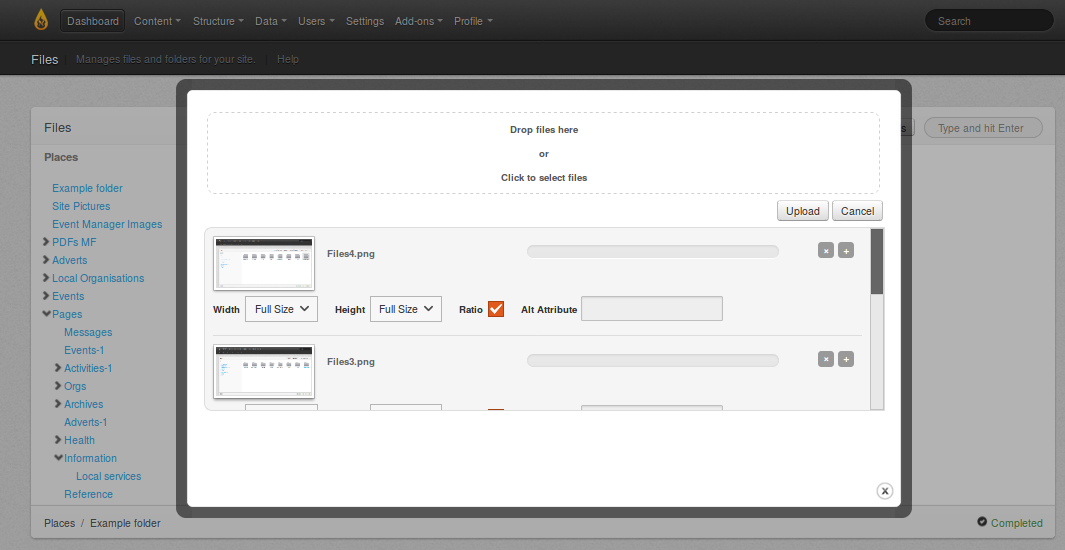
Task: Remove Files4.png using its x icon
Action: point(825,251)
